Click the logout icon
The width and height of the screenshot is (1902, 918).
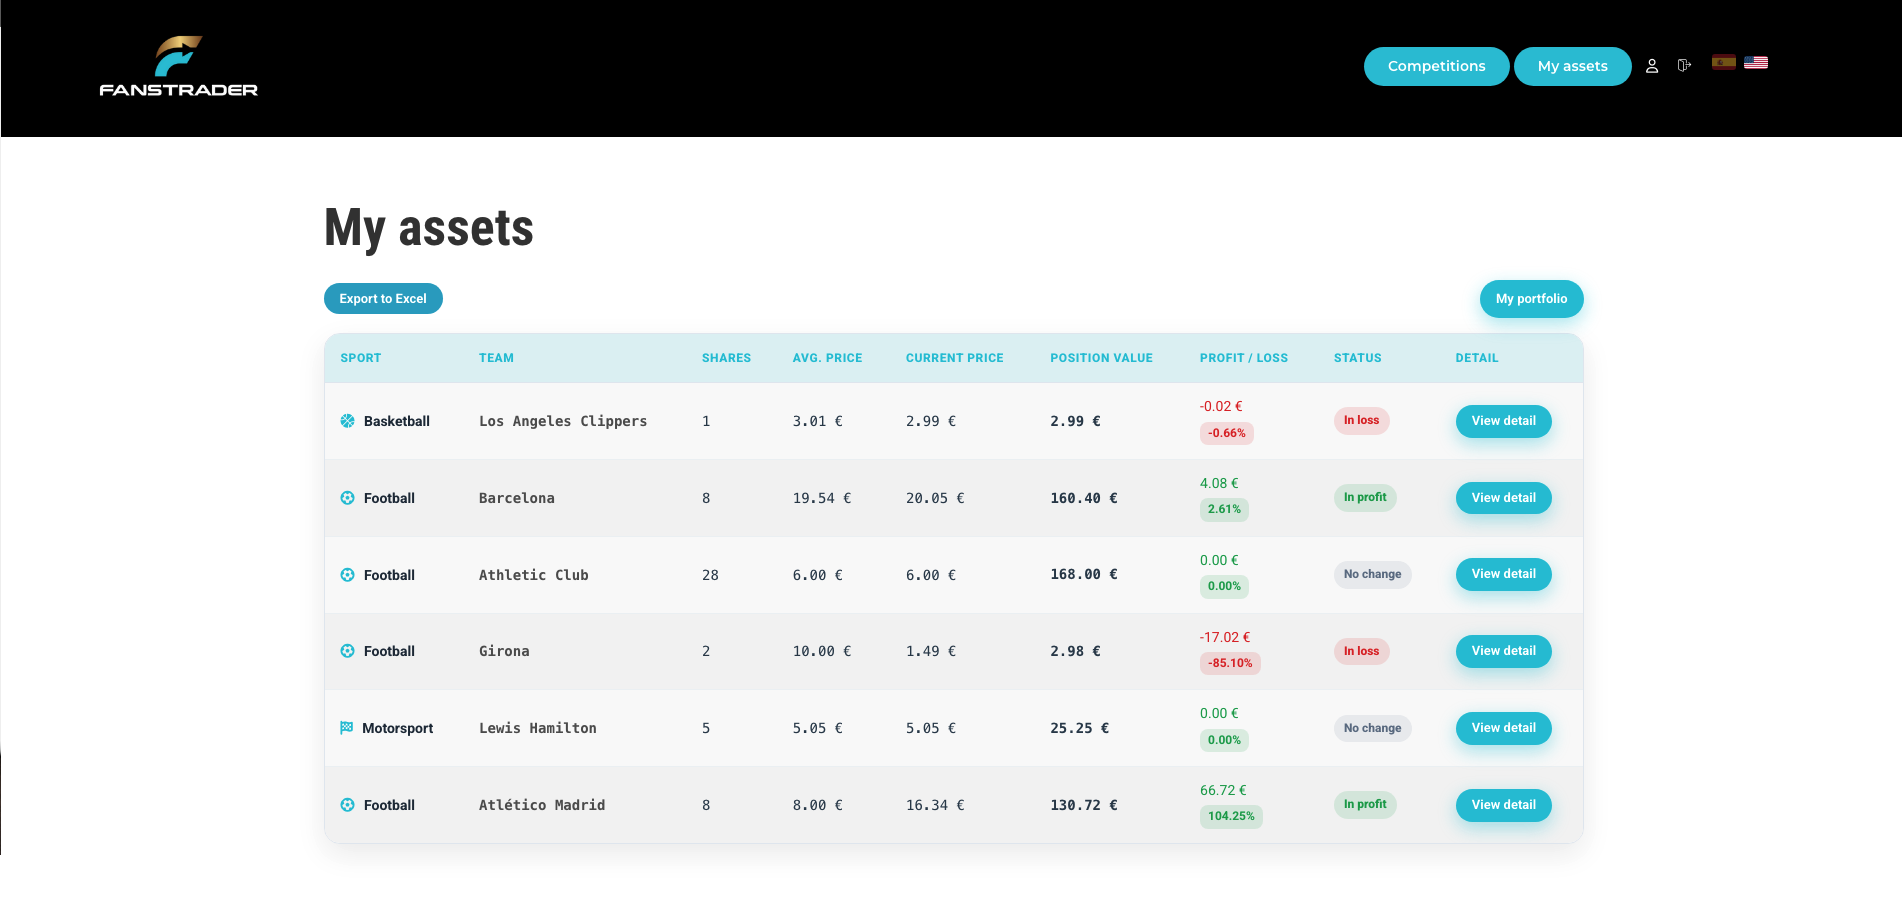tap(1684, 65)
